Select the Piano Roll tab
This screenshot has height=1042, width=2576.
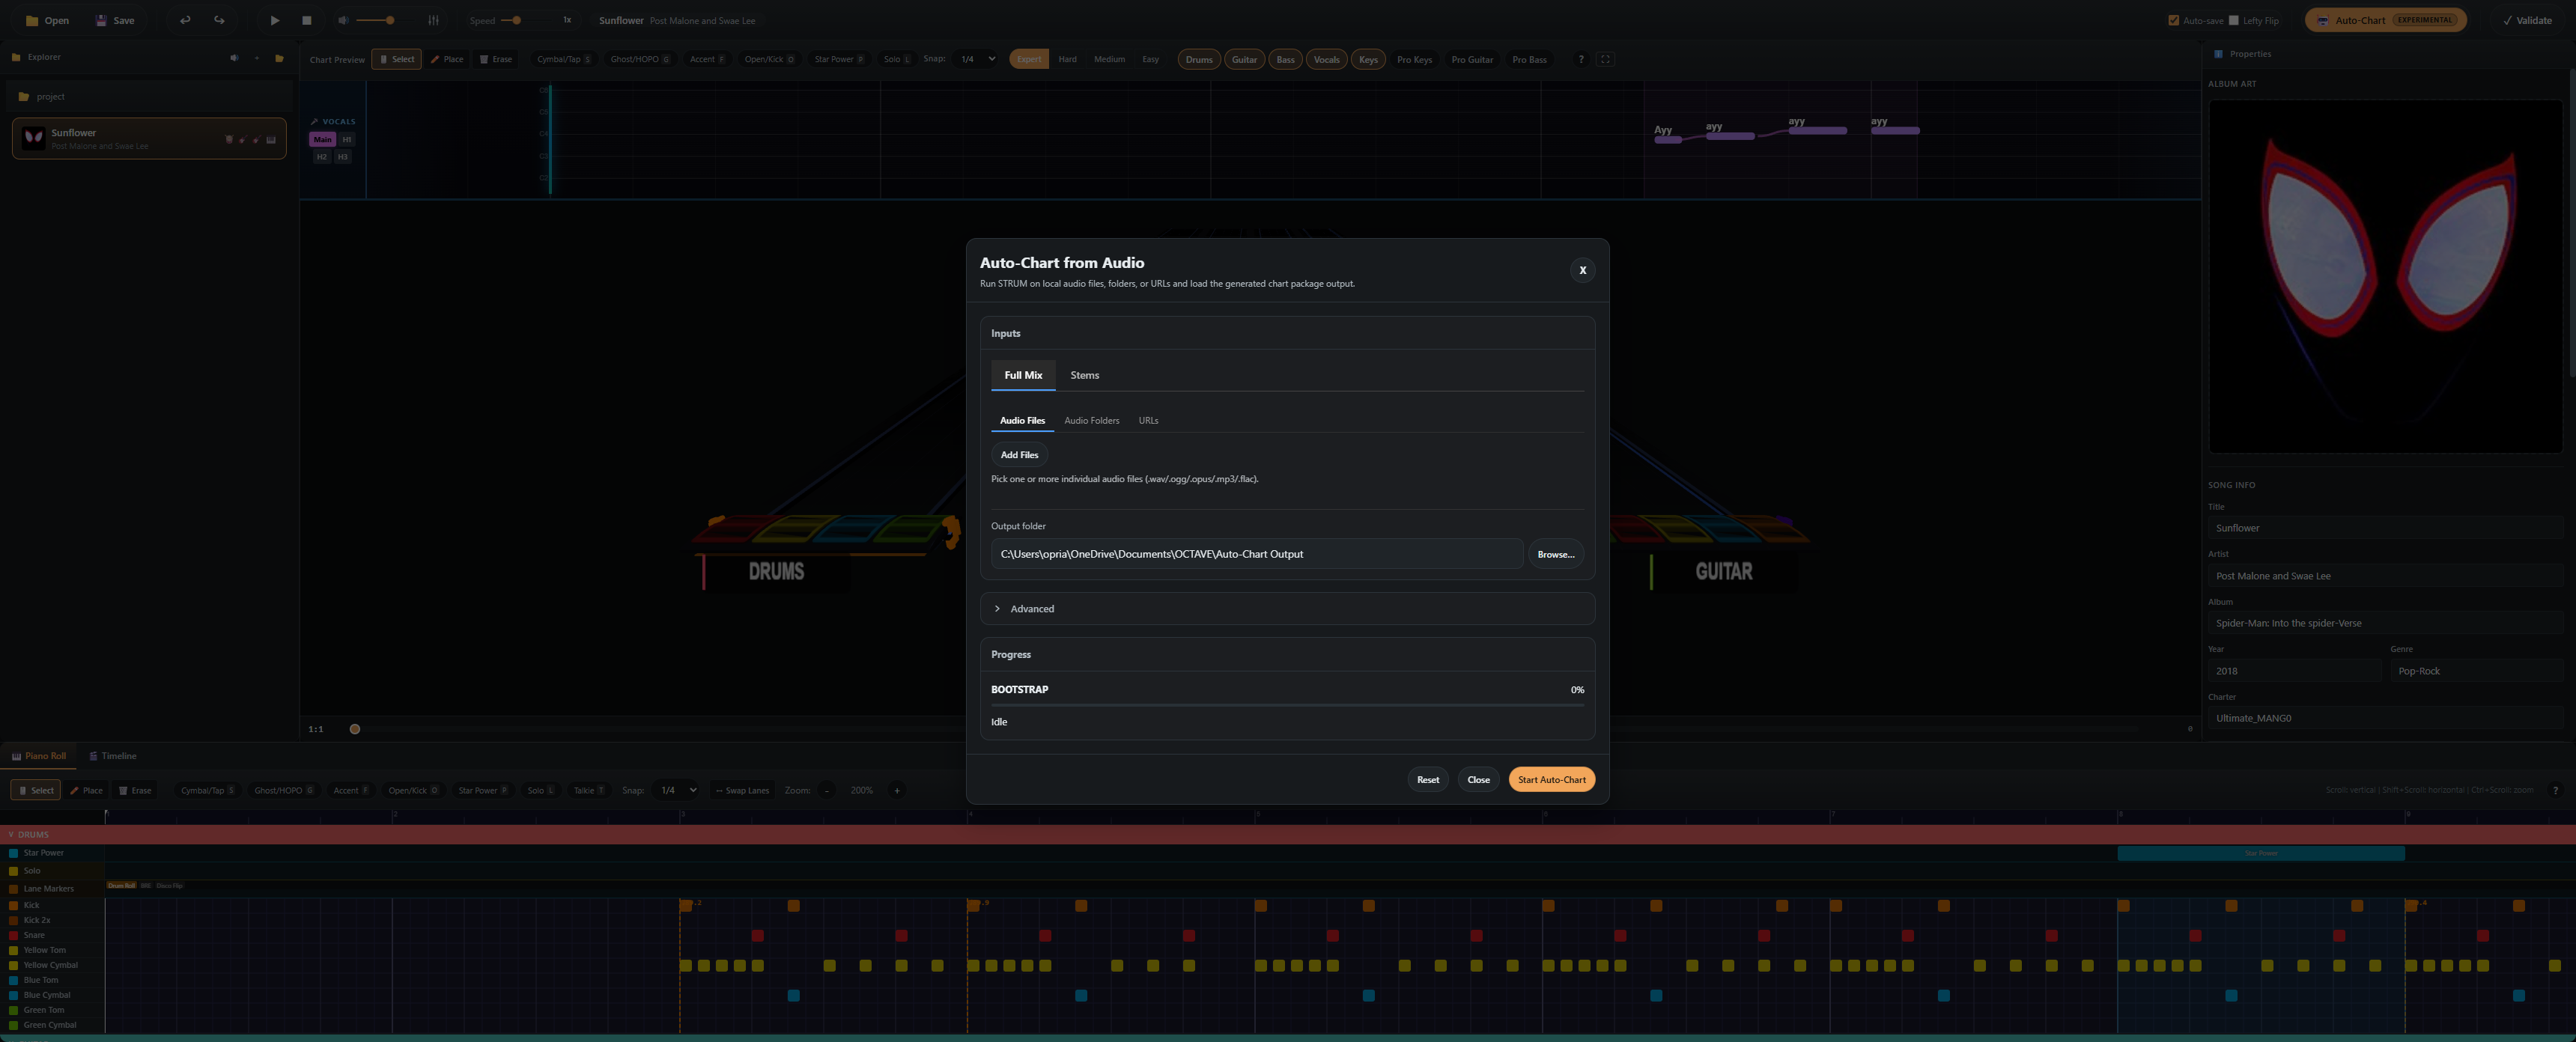click(39, 756)
